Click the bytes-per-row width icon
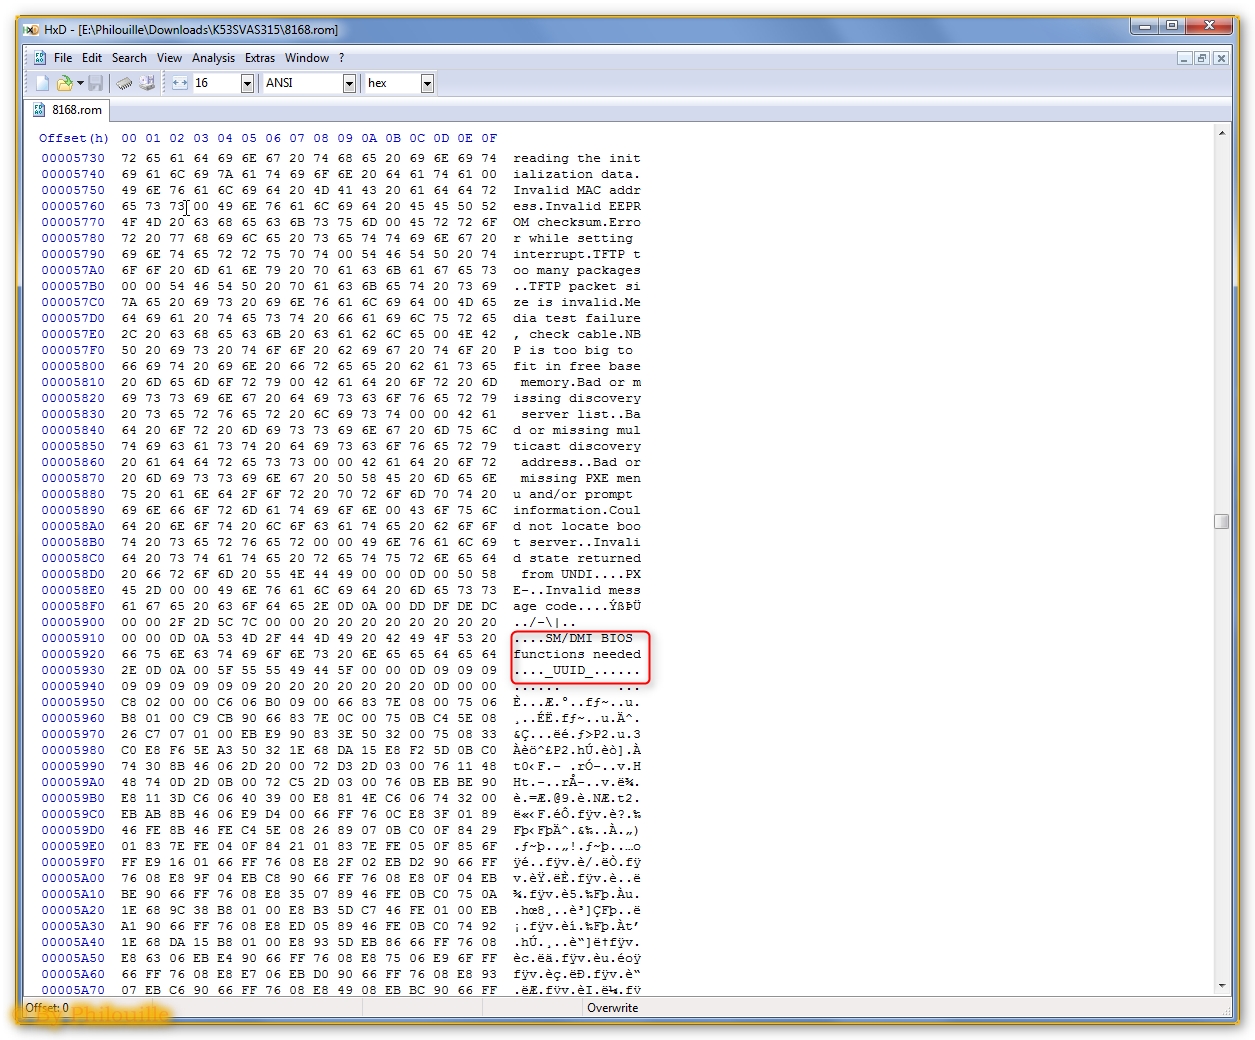Image resolution: width=1255 pixels, height=1040 pixels. (180, 83)
